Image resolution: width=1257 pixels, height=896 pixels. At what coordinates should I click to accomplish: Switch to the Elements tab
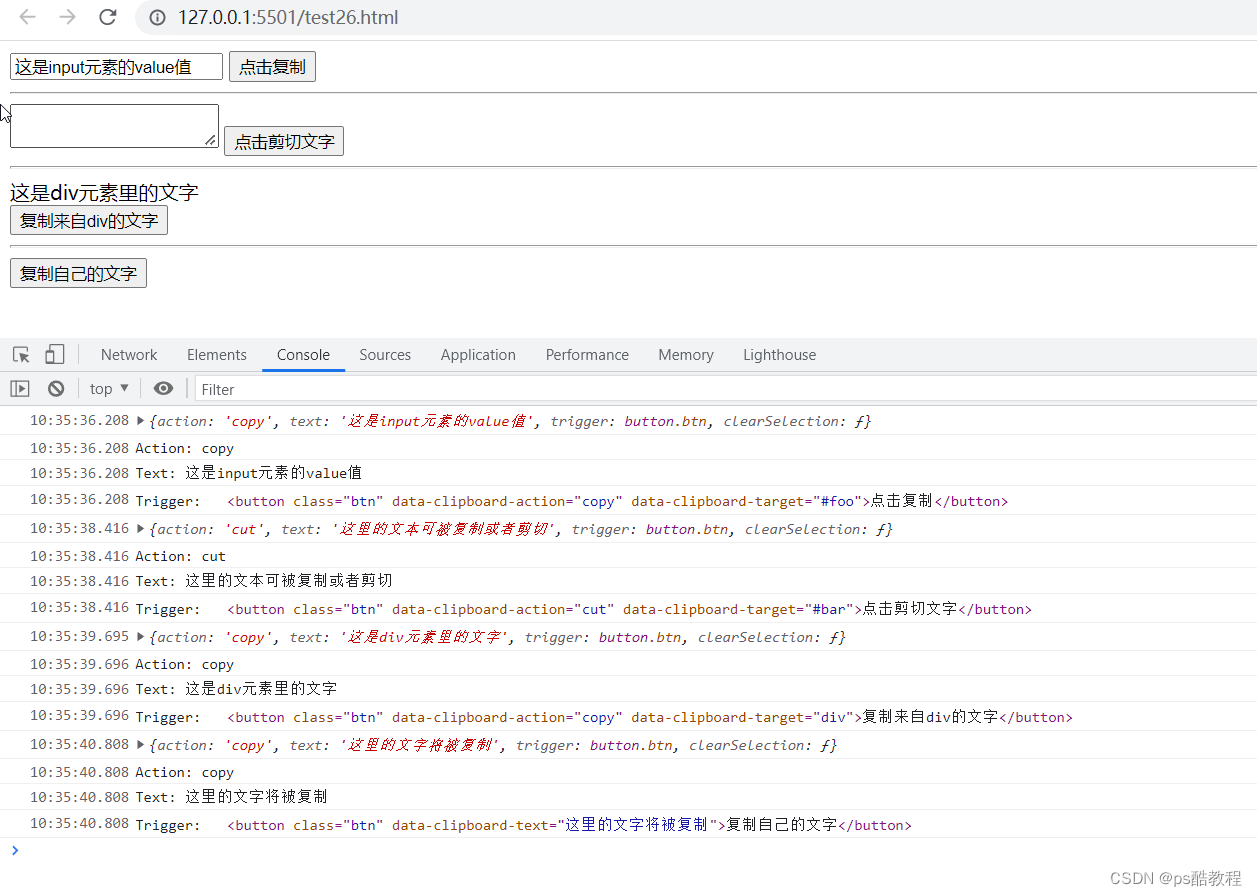[x=217, y=354]
